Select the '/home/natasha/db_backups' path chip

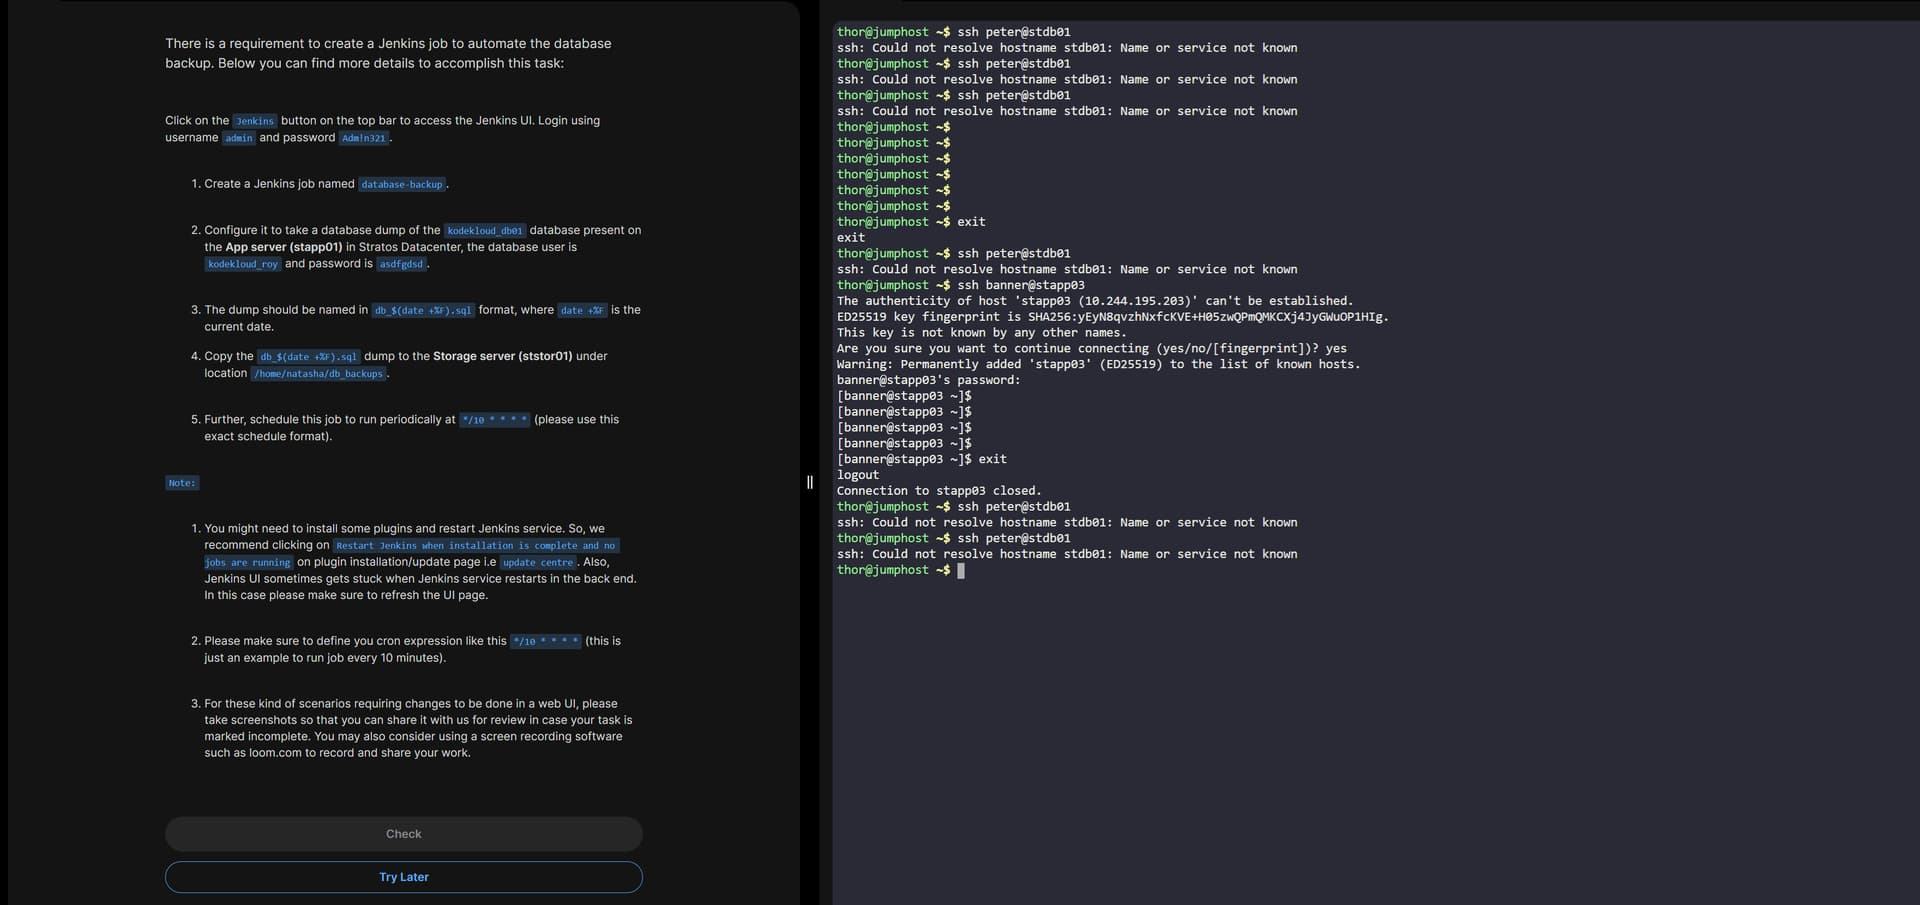point(318,374)
